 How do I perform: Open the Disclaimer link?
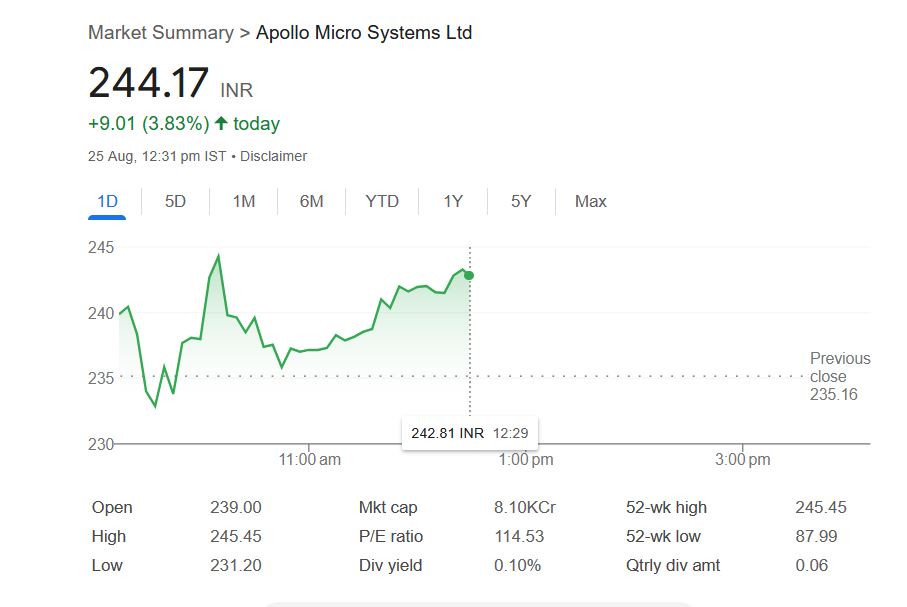[x=274, y=156]
